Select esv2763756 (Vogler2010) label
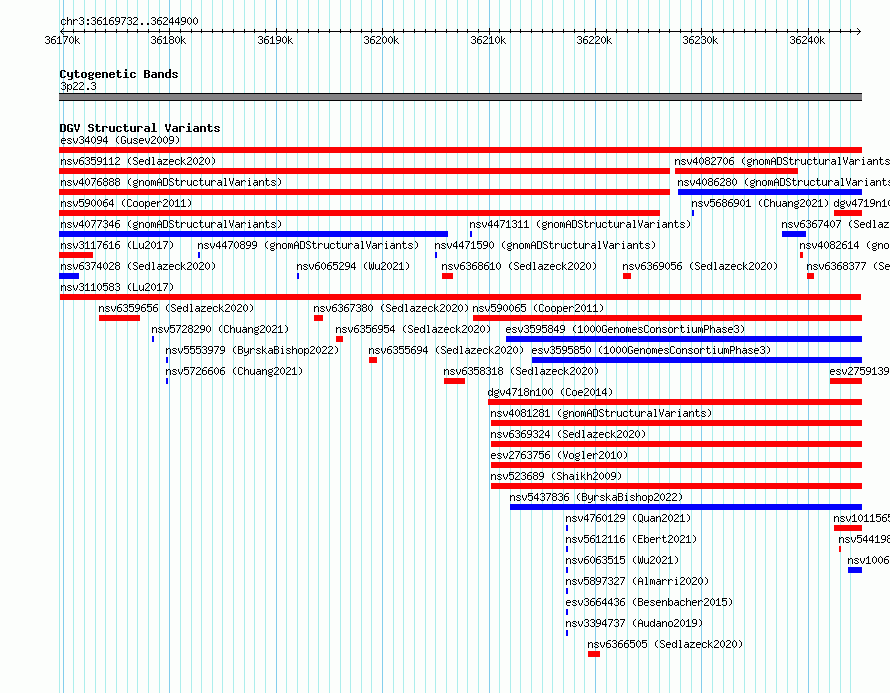Image resolution: width=890 pixels, height=693 pixels. click(x=559, y=455)
